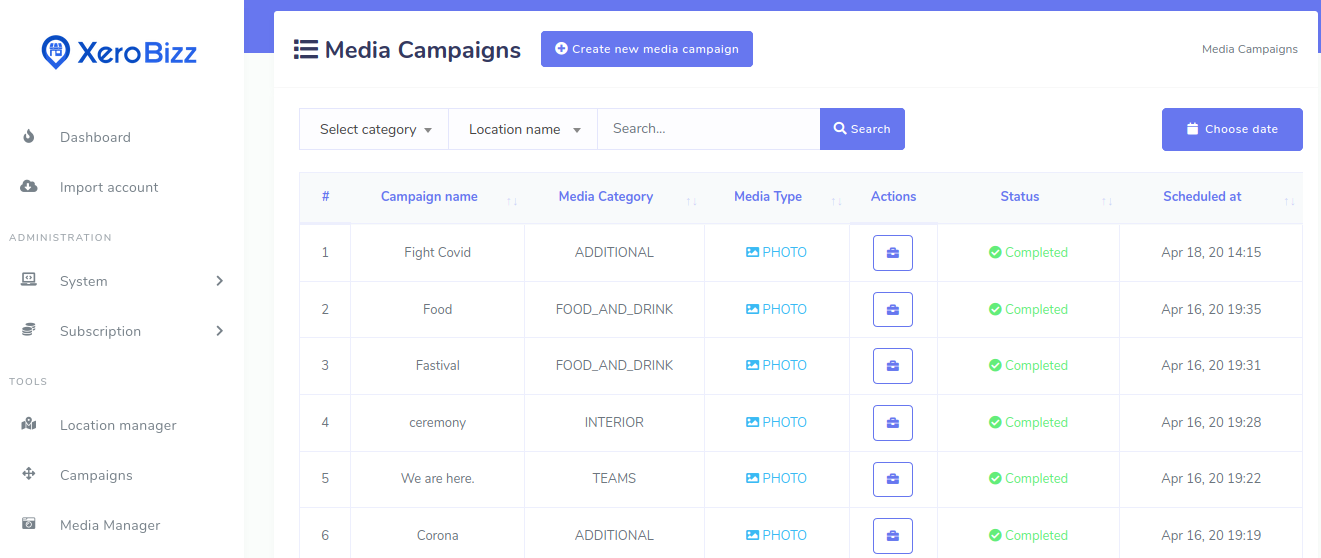The width and height of the screenshot is (1321, 558).
Task: Click the Search text field
Action: tap(709, 129)
